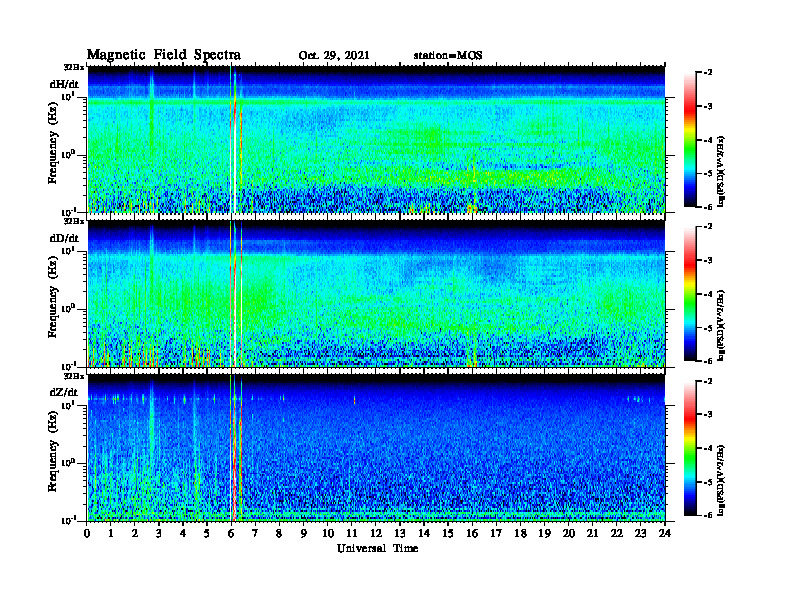This screenshot has width=792, height=612.
Task: Click the "4" hour tick label
Action: coord(183,534)
